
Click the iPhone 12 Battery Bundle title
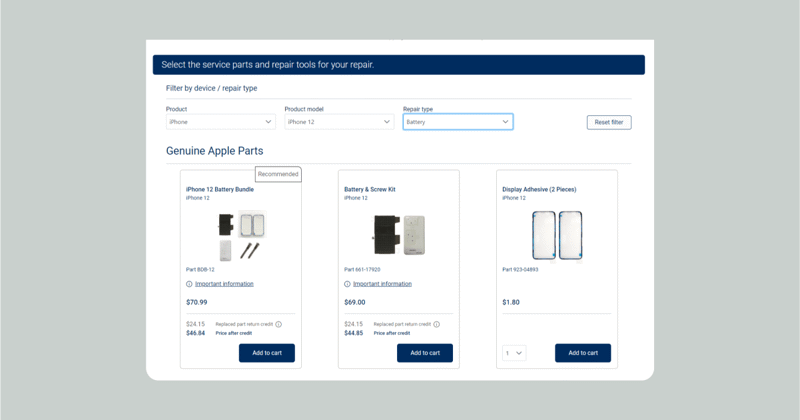[x=220, y=189]
